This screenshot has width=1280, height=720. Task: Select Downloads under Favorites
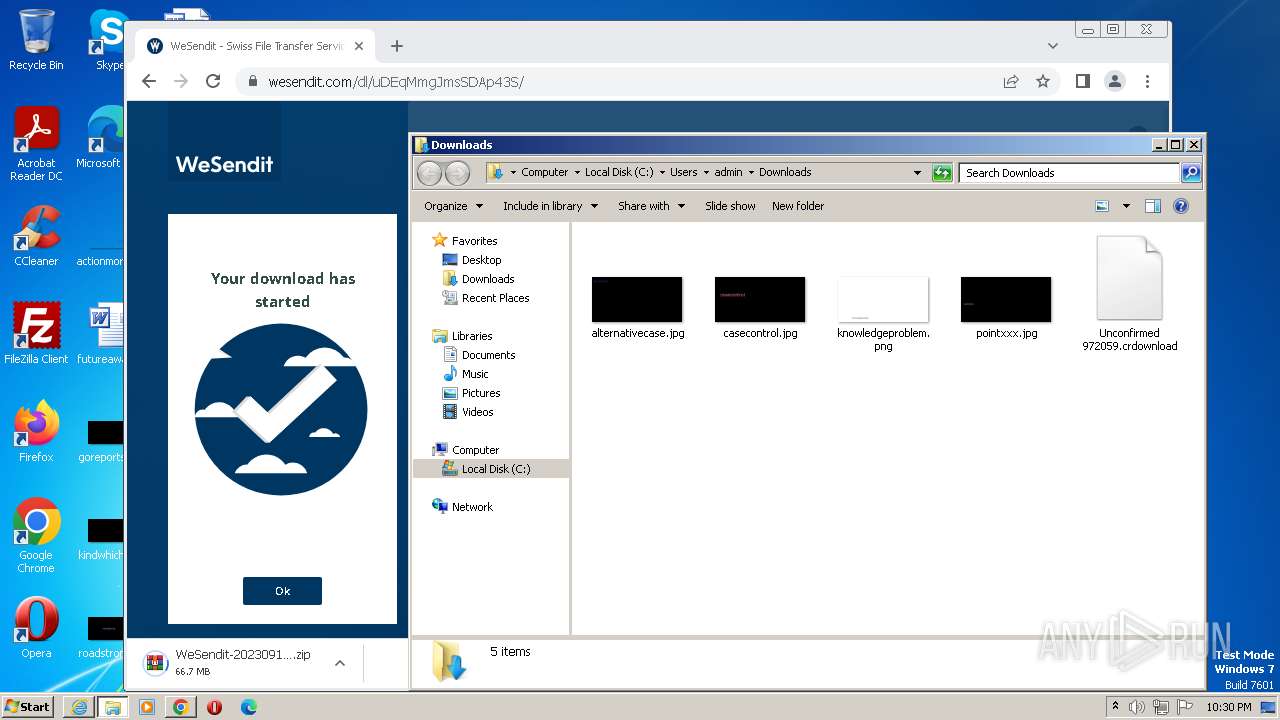pos(487,279)
